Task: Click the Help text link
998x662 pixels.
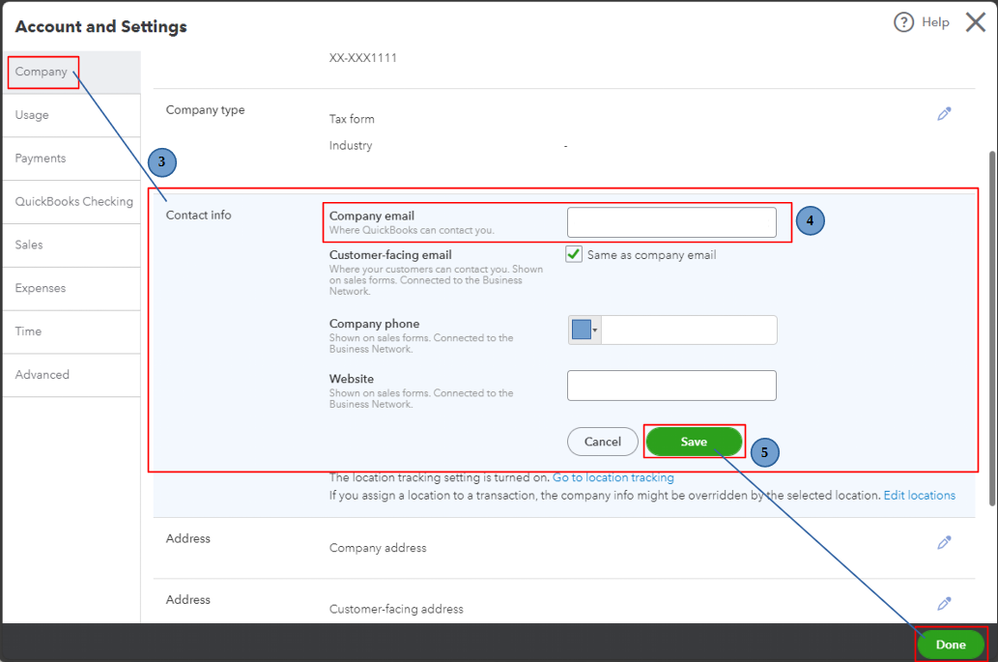Action: [935, 22]
